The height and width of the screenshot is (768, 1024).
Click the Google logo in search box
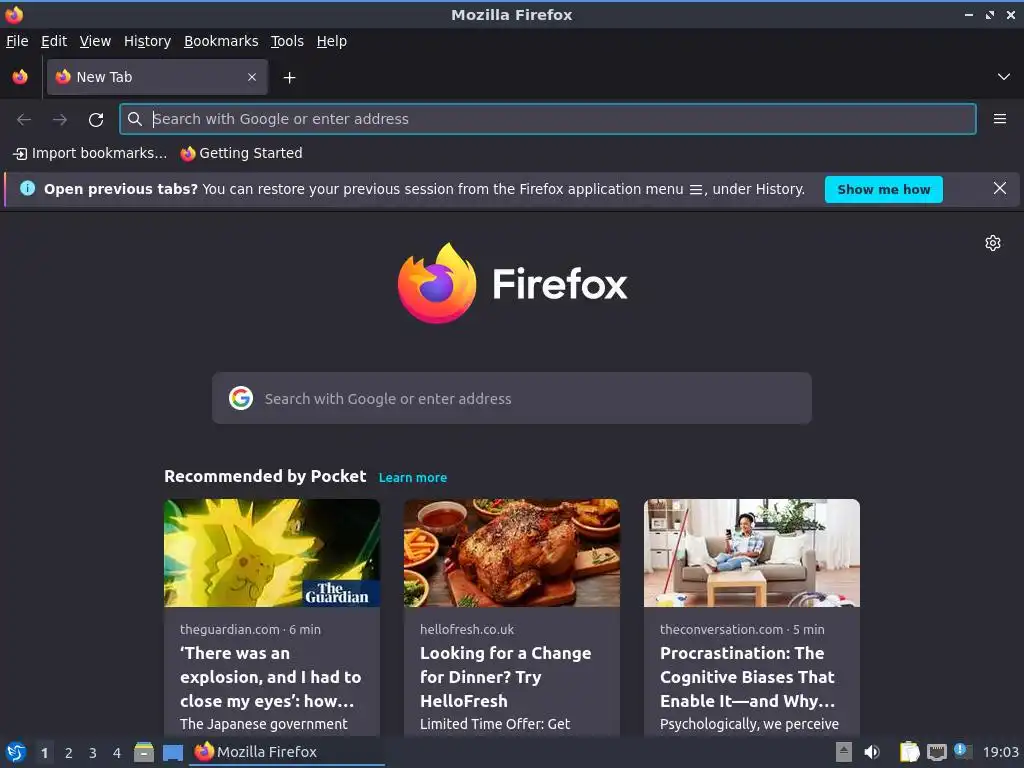click(x=240, y=398)
